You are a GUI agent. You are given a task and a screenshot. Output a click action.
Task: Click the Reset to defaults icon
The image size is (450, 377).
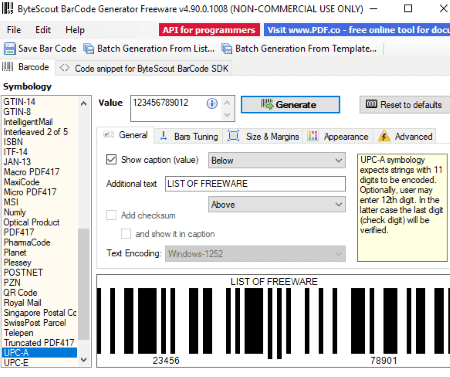click(371, 104)
